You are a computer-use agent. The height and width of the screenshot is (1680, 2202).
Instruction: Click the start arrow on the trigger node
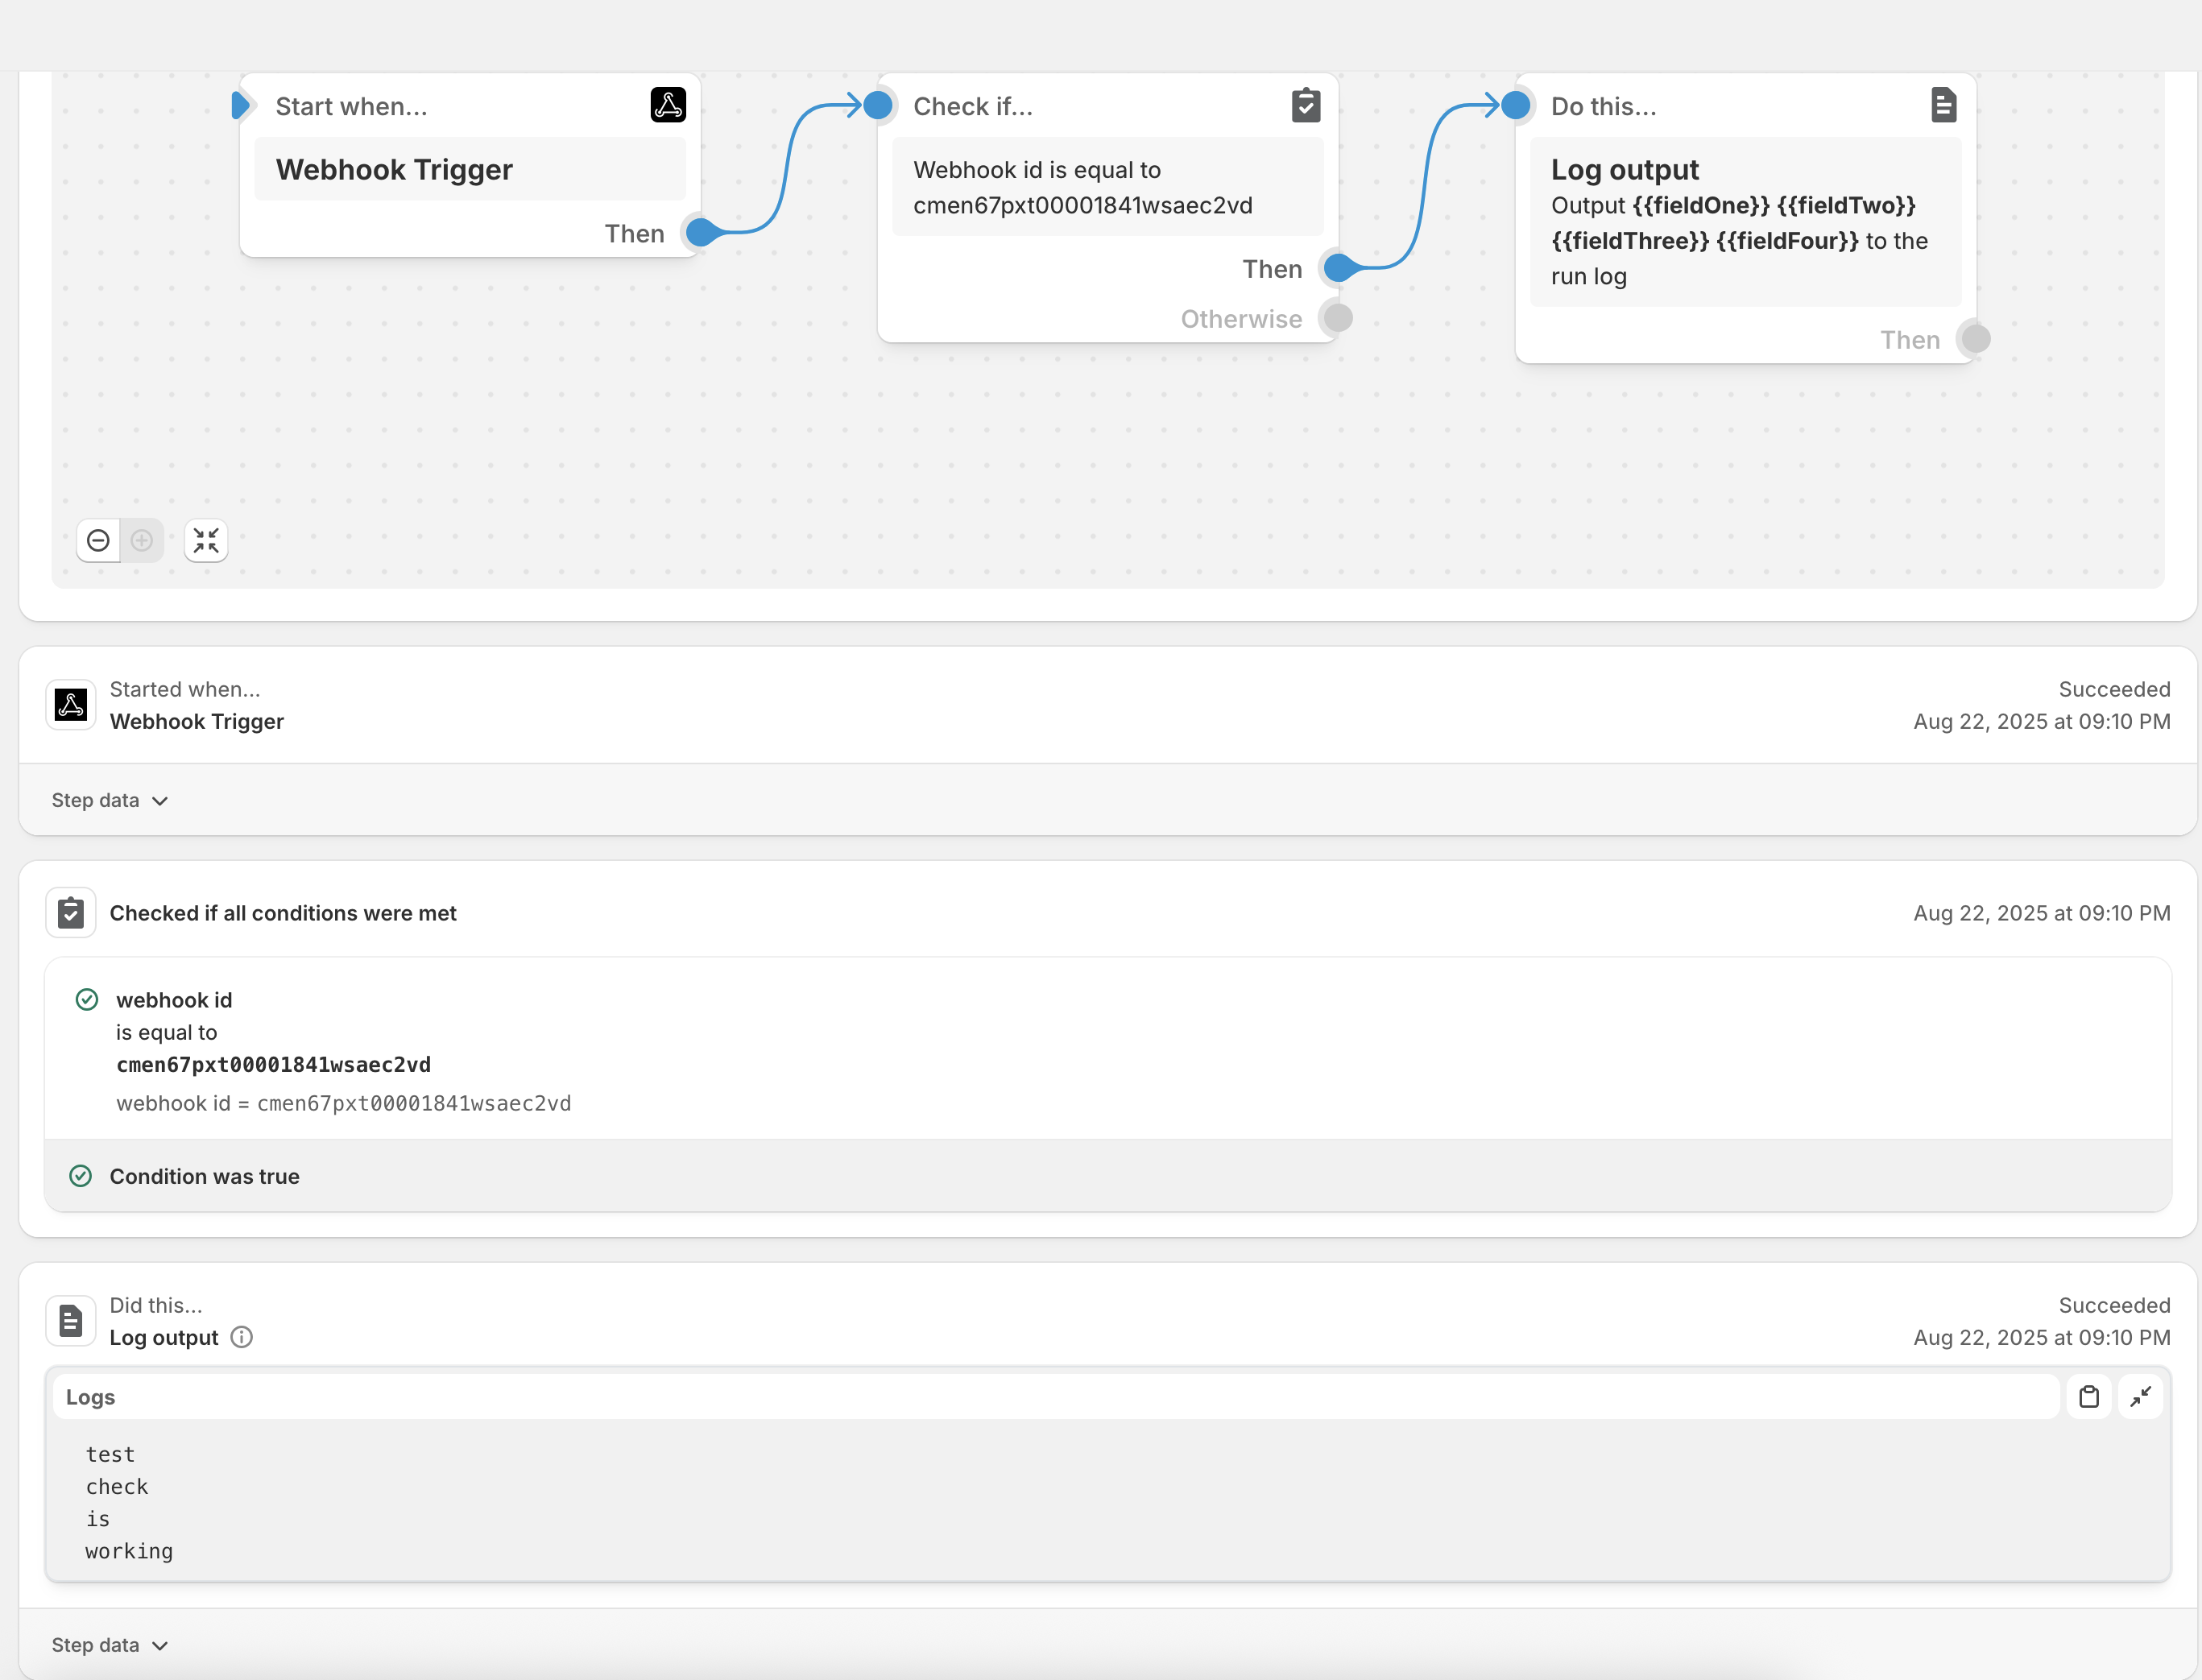click(241, 105)
